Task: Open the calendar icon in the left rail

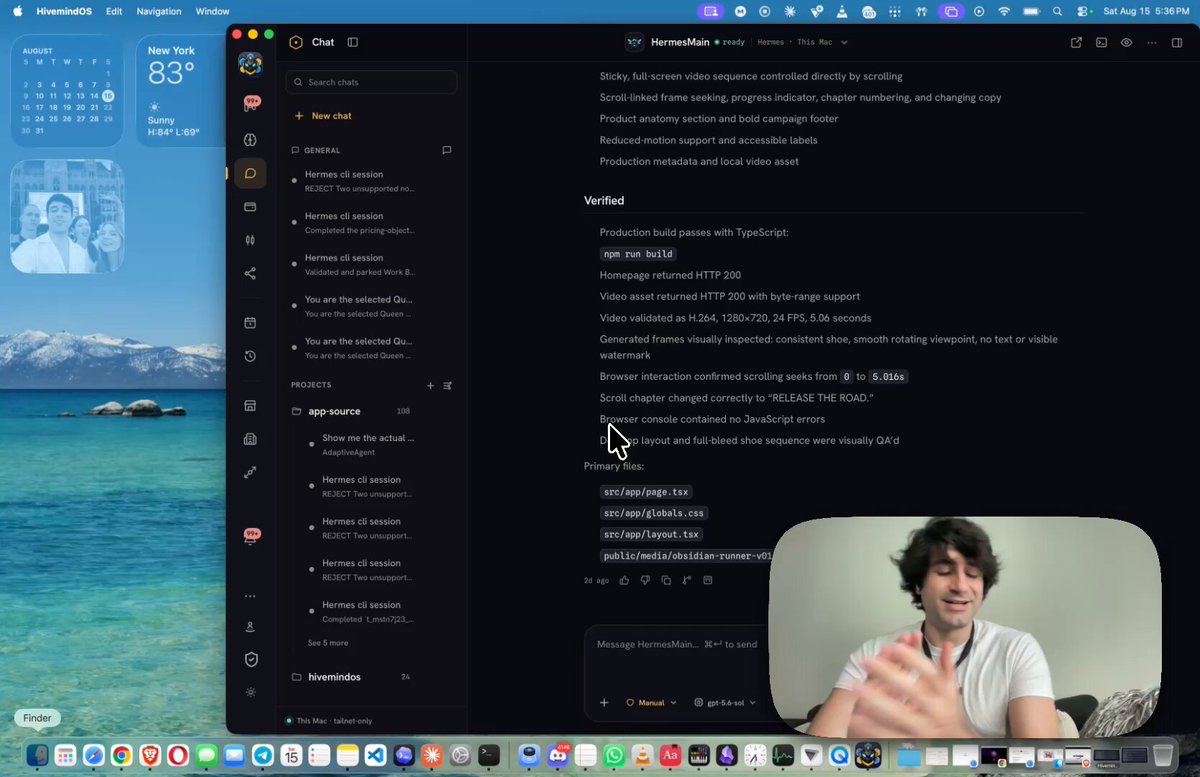Action: pyautogui.click(x=250, y=323)
